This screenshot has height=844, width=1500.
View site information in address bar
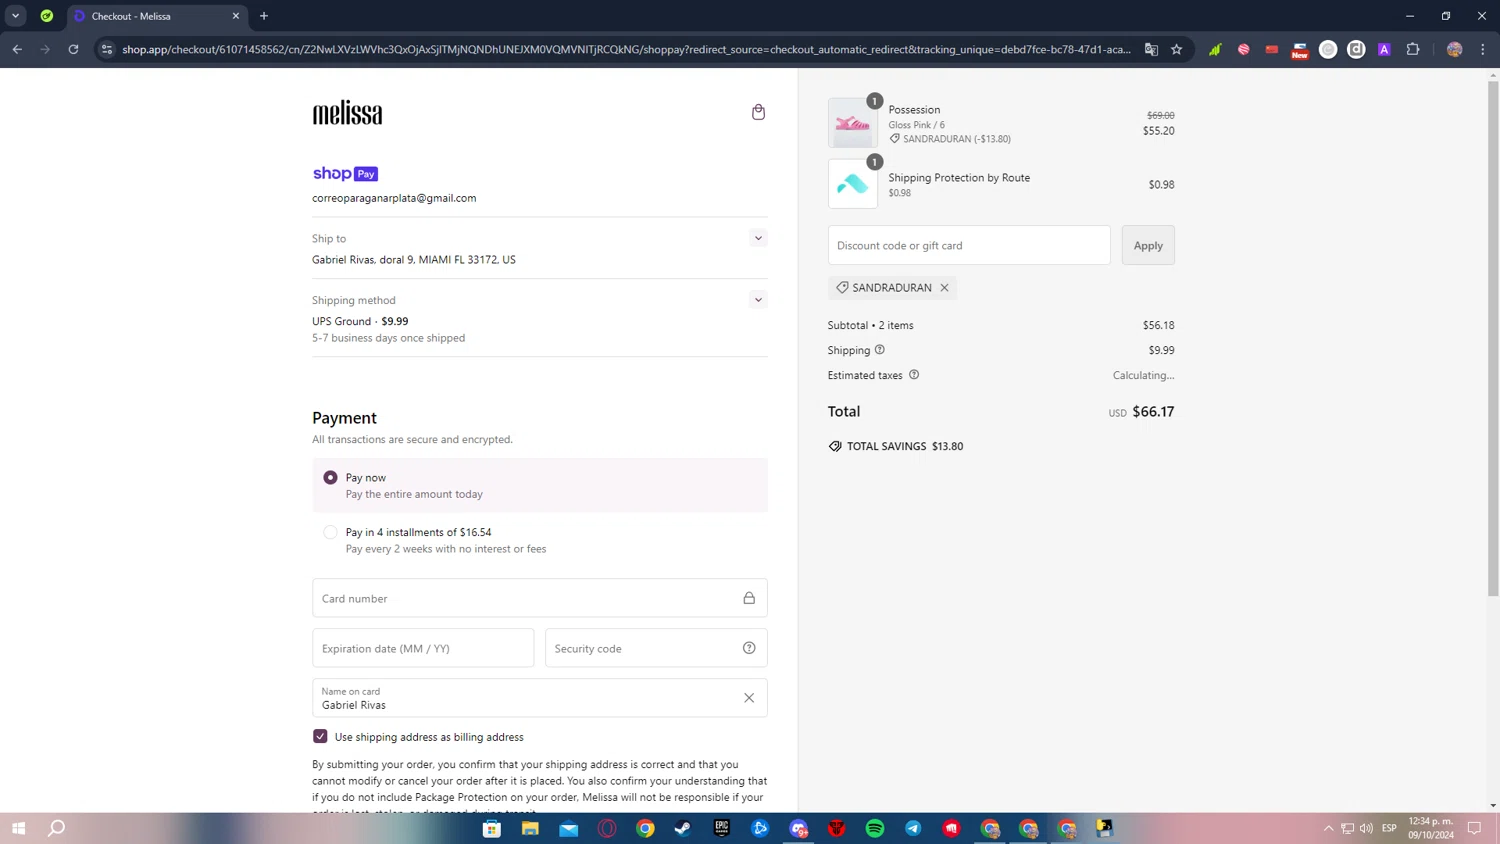pyautogui.click(x=107, y=49)
